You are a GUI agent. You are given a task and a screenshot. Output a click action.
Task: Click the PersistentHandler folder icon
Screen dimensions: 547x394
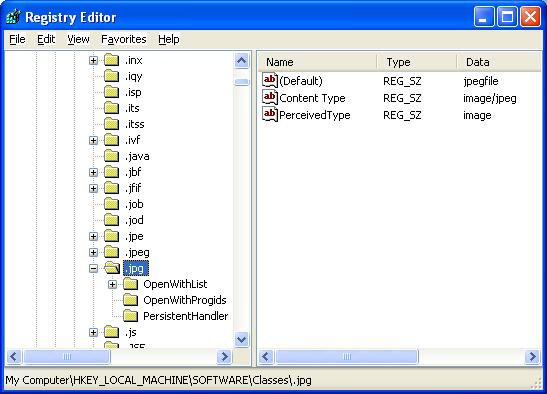[x=130, y=316]
